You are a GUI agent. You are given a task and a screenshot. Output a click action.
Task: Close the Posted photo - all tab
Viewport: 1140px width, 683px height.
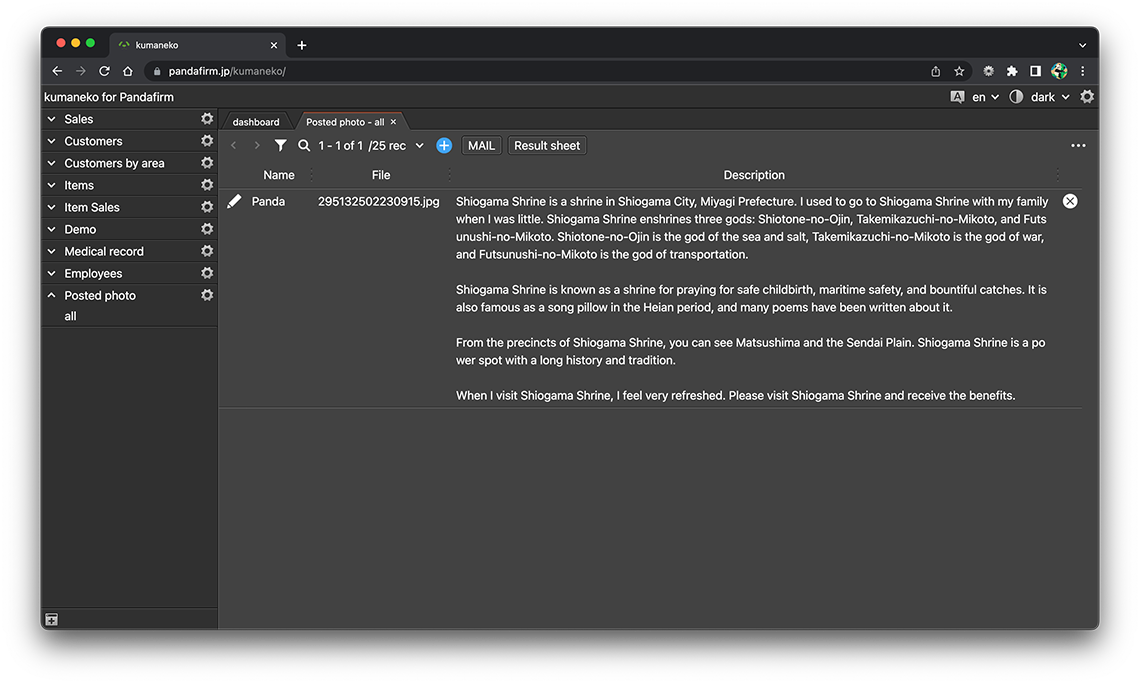(x=393, y=122)
